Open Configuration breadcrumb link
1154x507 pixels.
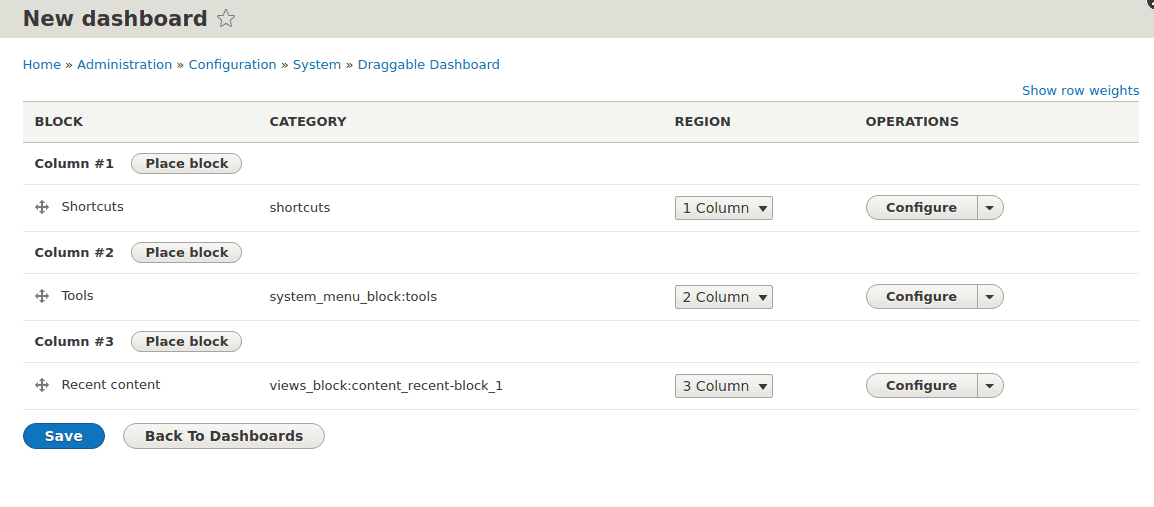click(x=233, y=64)
